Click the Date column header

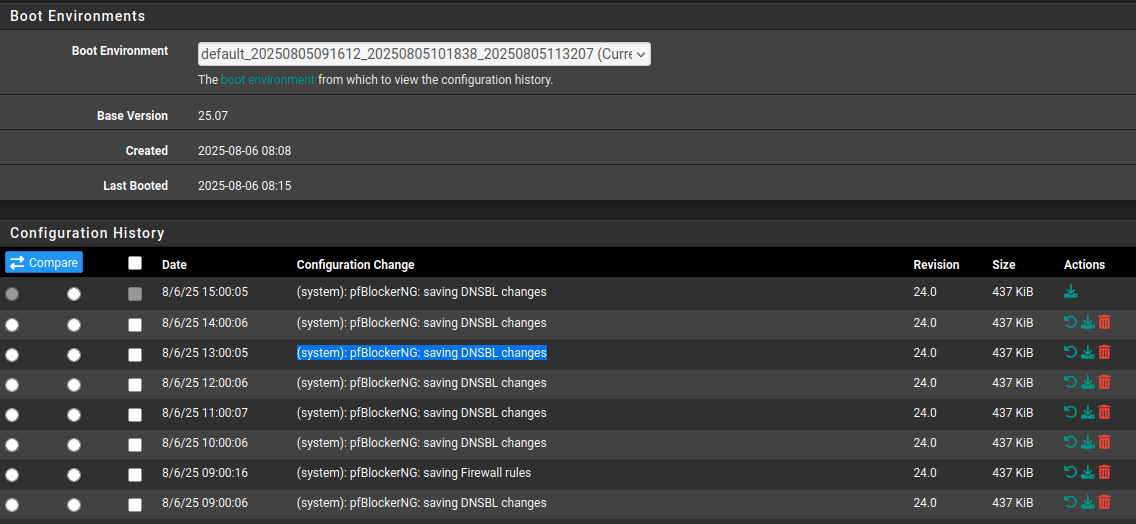tap(174, 265)
